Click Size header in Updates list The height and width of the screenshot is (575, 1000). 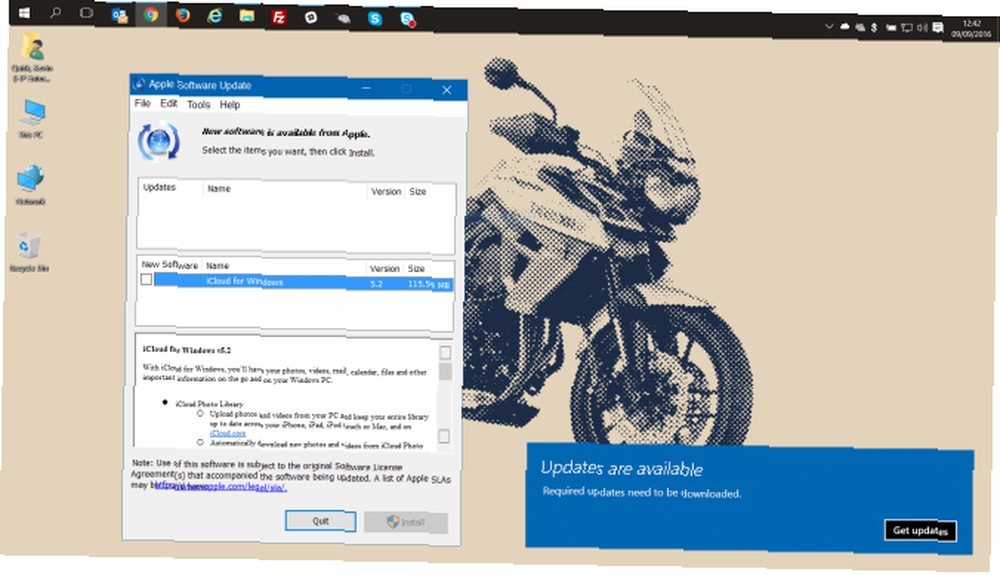tap(418, 191)
